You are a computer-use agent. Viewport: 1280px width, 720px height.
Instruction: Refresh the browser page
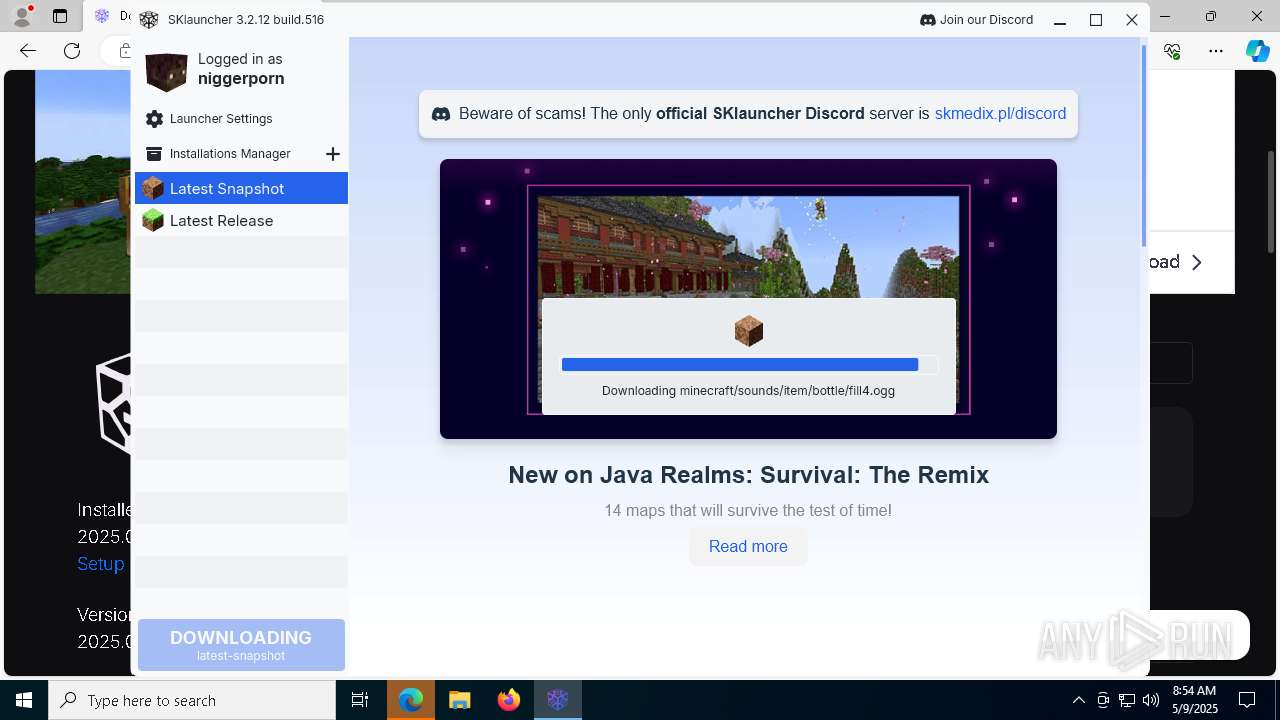pos(72,51)
